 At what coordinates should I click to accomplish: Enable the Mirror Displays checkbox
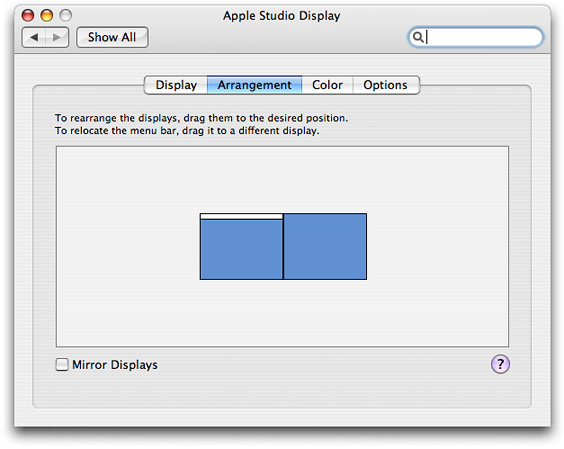[62, 364]
